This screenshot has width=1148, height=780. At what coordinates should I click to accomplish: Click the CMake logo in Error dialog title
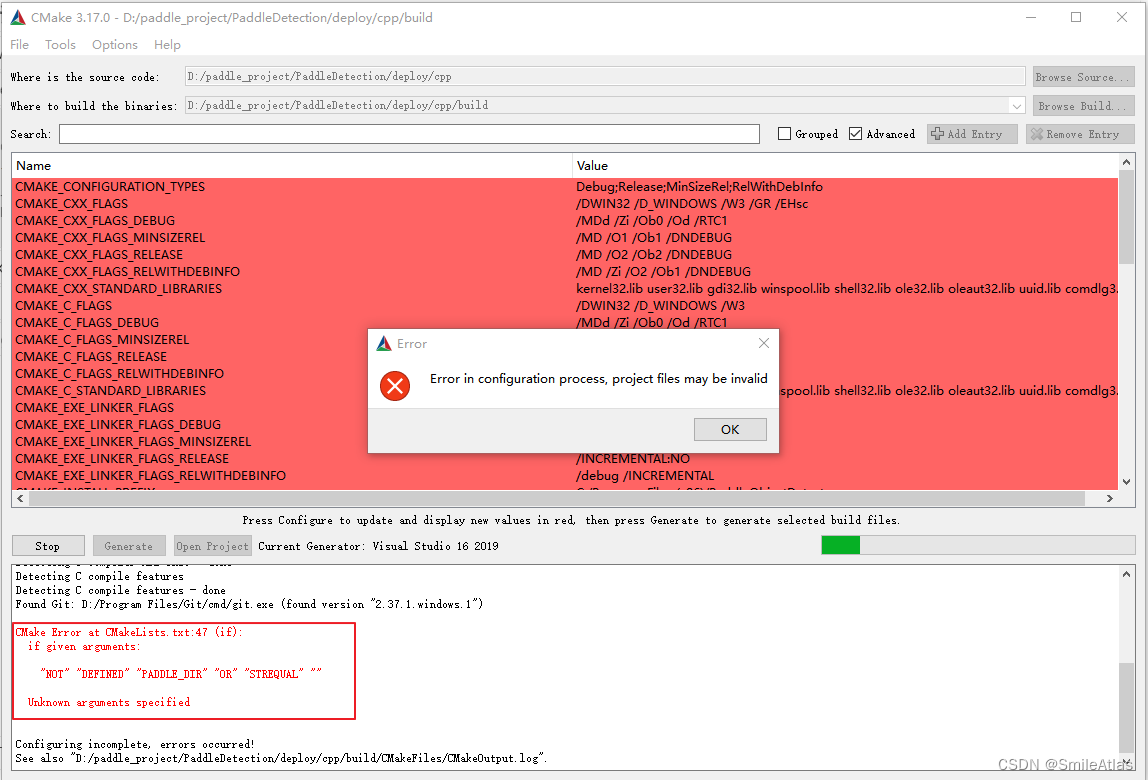384,343
